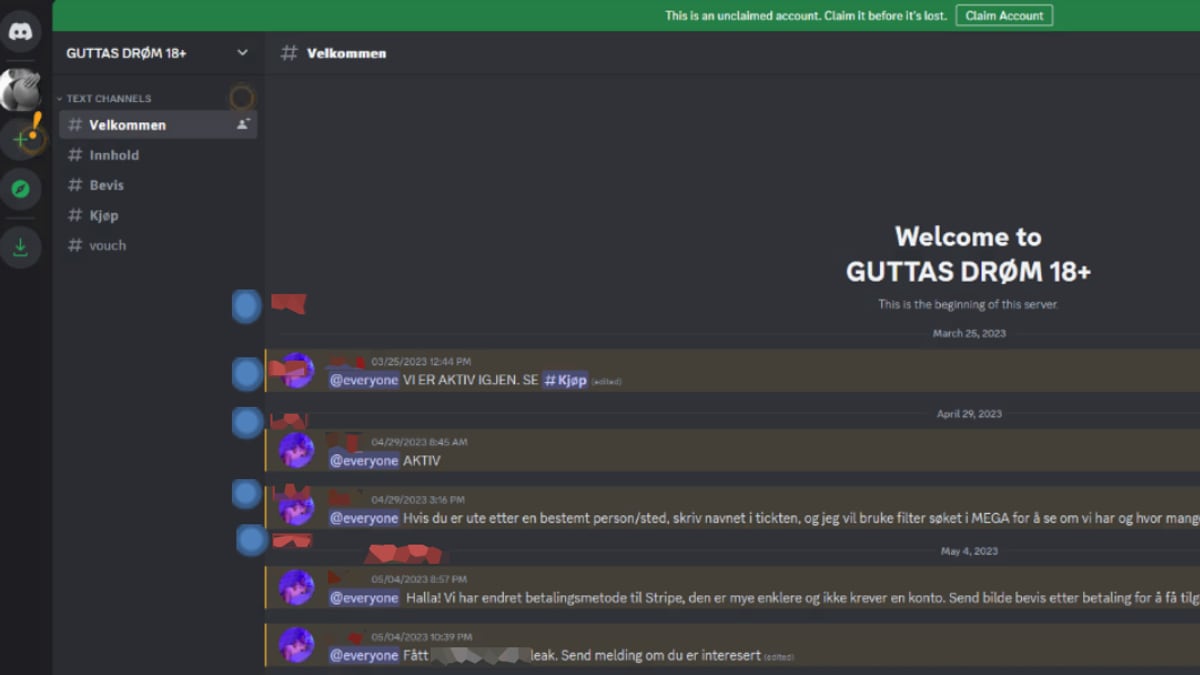Select the server avatar in sidebar
Viewport: 1200px width, 675px height.
coord(20,90)
